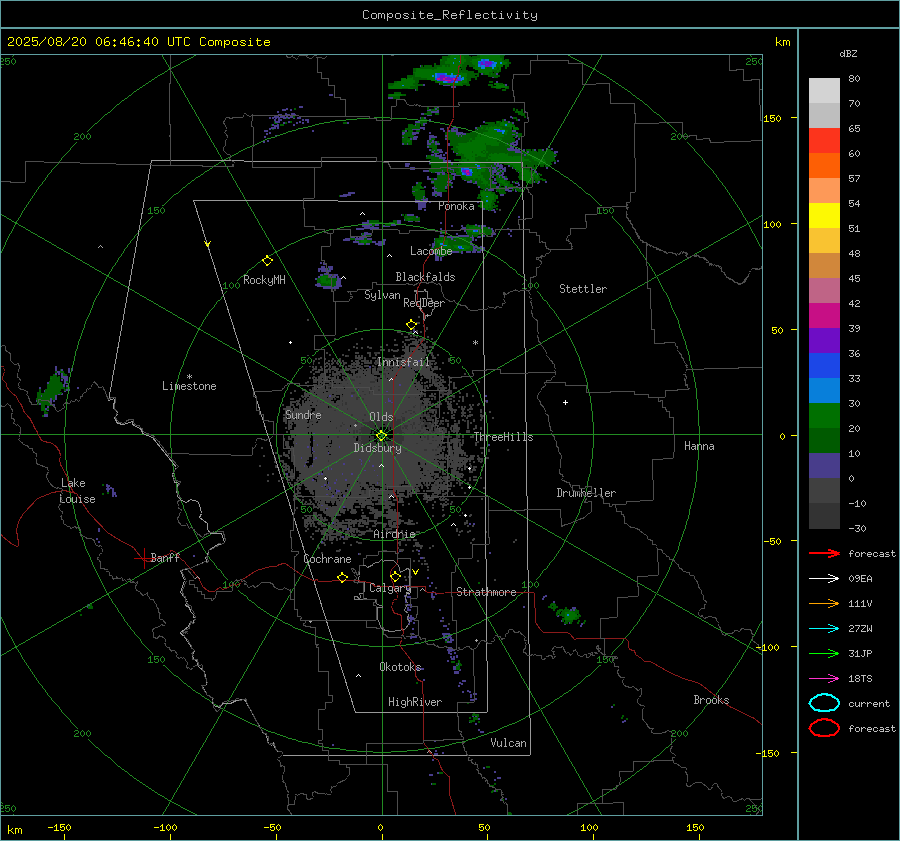Click the Calgary city label

(x=390, y=588)
